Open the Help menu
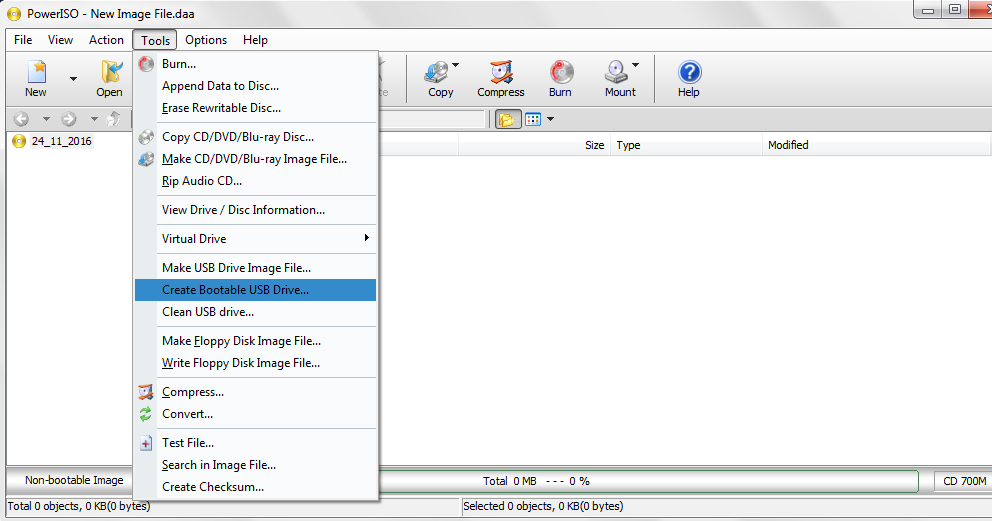The image size is (992, 521). [255, 40]
